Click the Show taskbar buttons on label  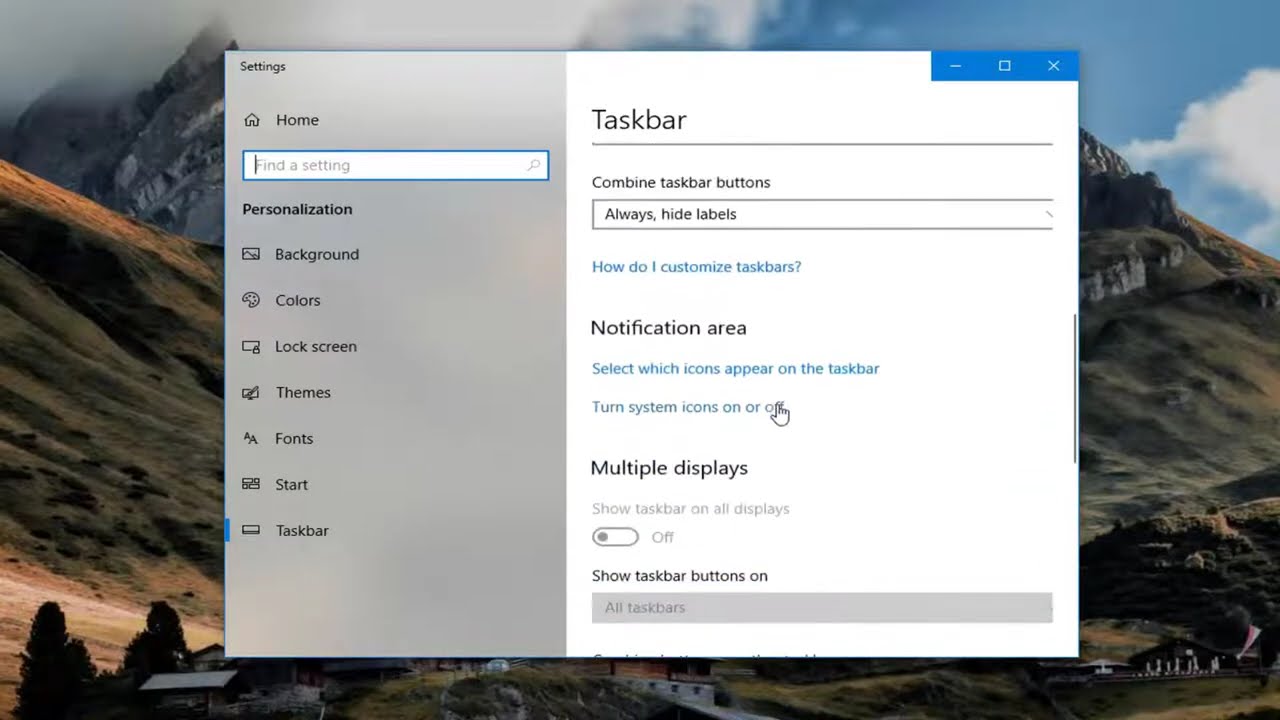(x=680, y=576)
